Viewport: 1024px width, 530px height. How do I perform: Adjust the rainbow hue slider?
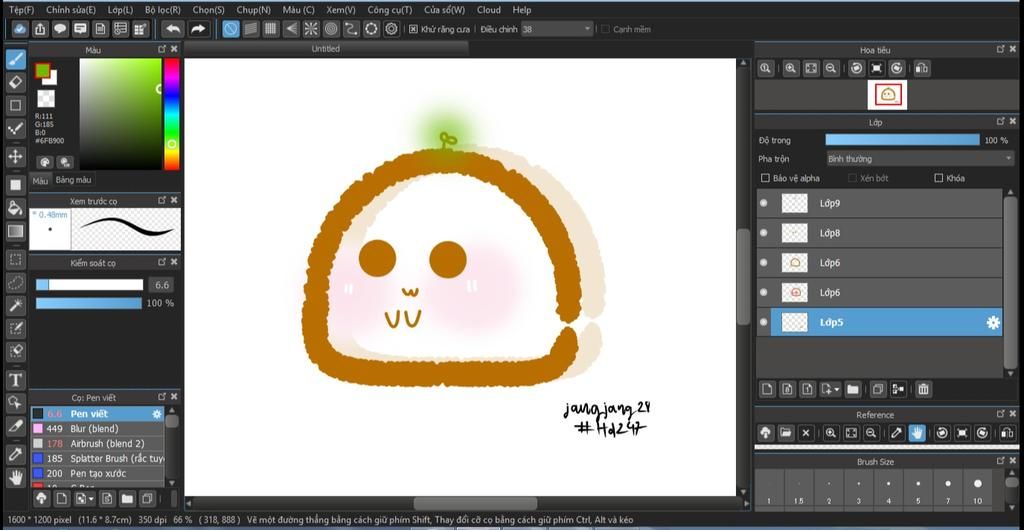click(x=171, y=114)
